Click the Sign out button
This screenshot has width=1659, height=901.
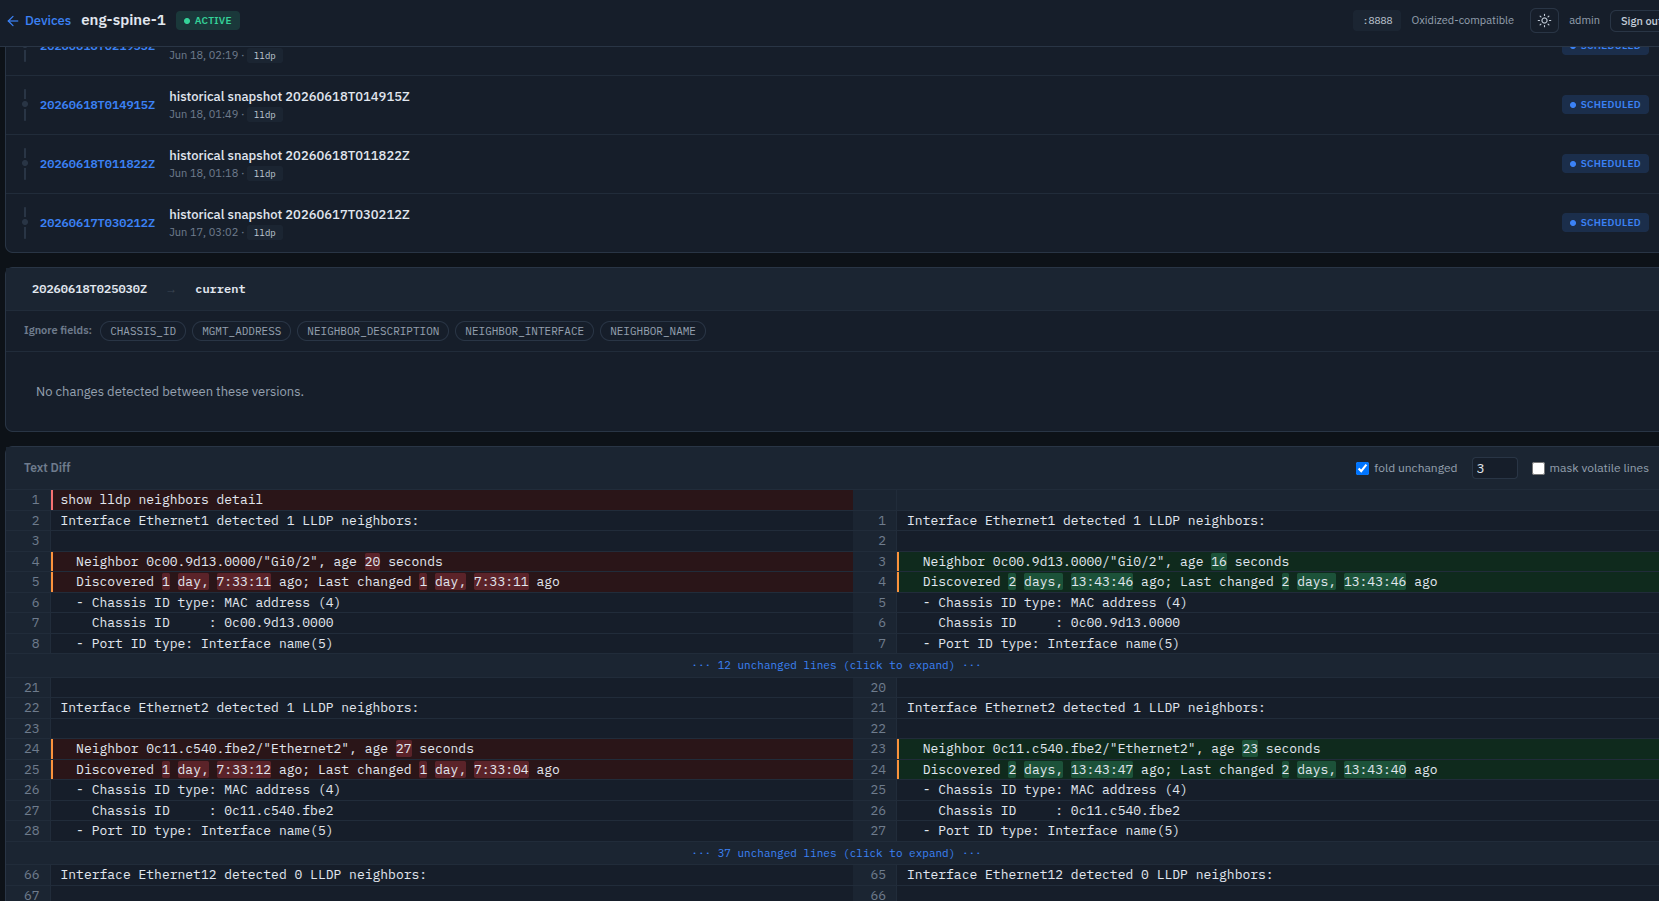click(x=1638, y=21)
